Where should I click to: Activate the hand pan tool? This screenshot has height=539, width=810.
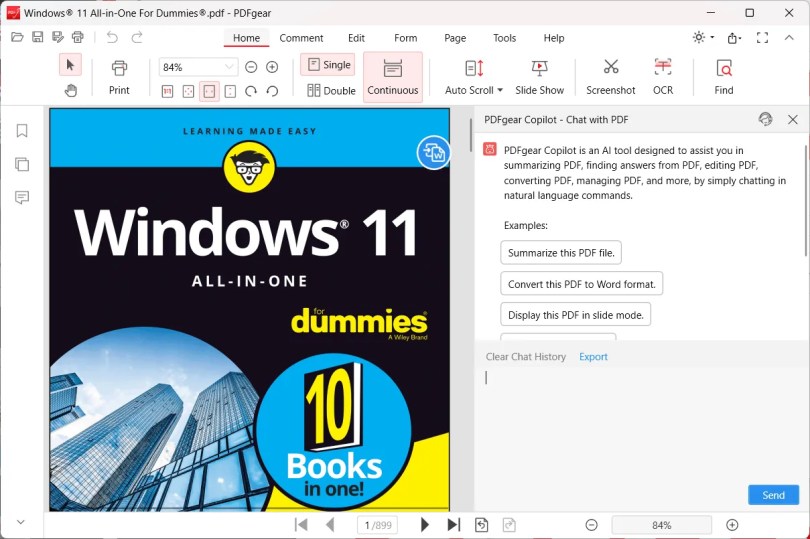pos(70,91)
